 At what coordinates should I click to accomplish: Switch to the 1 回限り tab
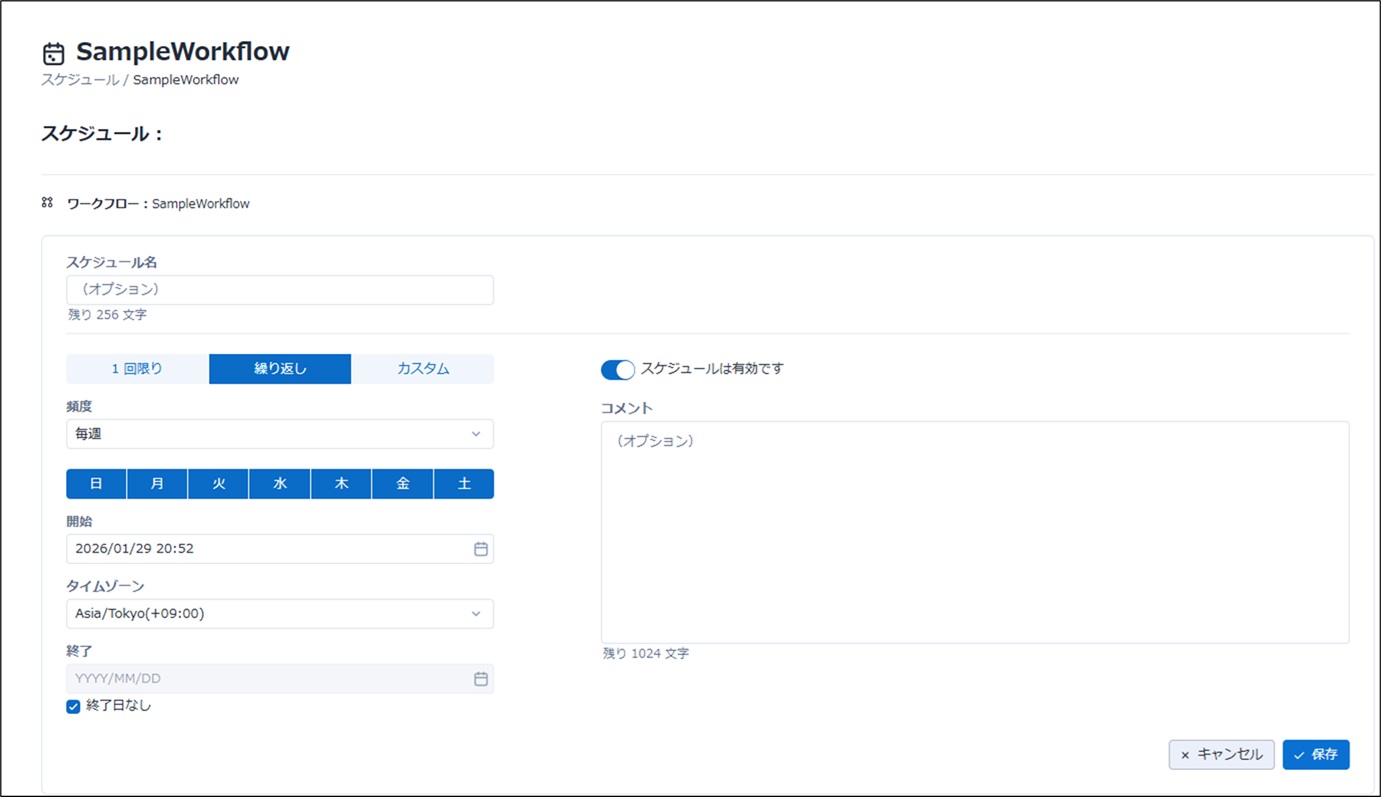[137, 369]
